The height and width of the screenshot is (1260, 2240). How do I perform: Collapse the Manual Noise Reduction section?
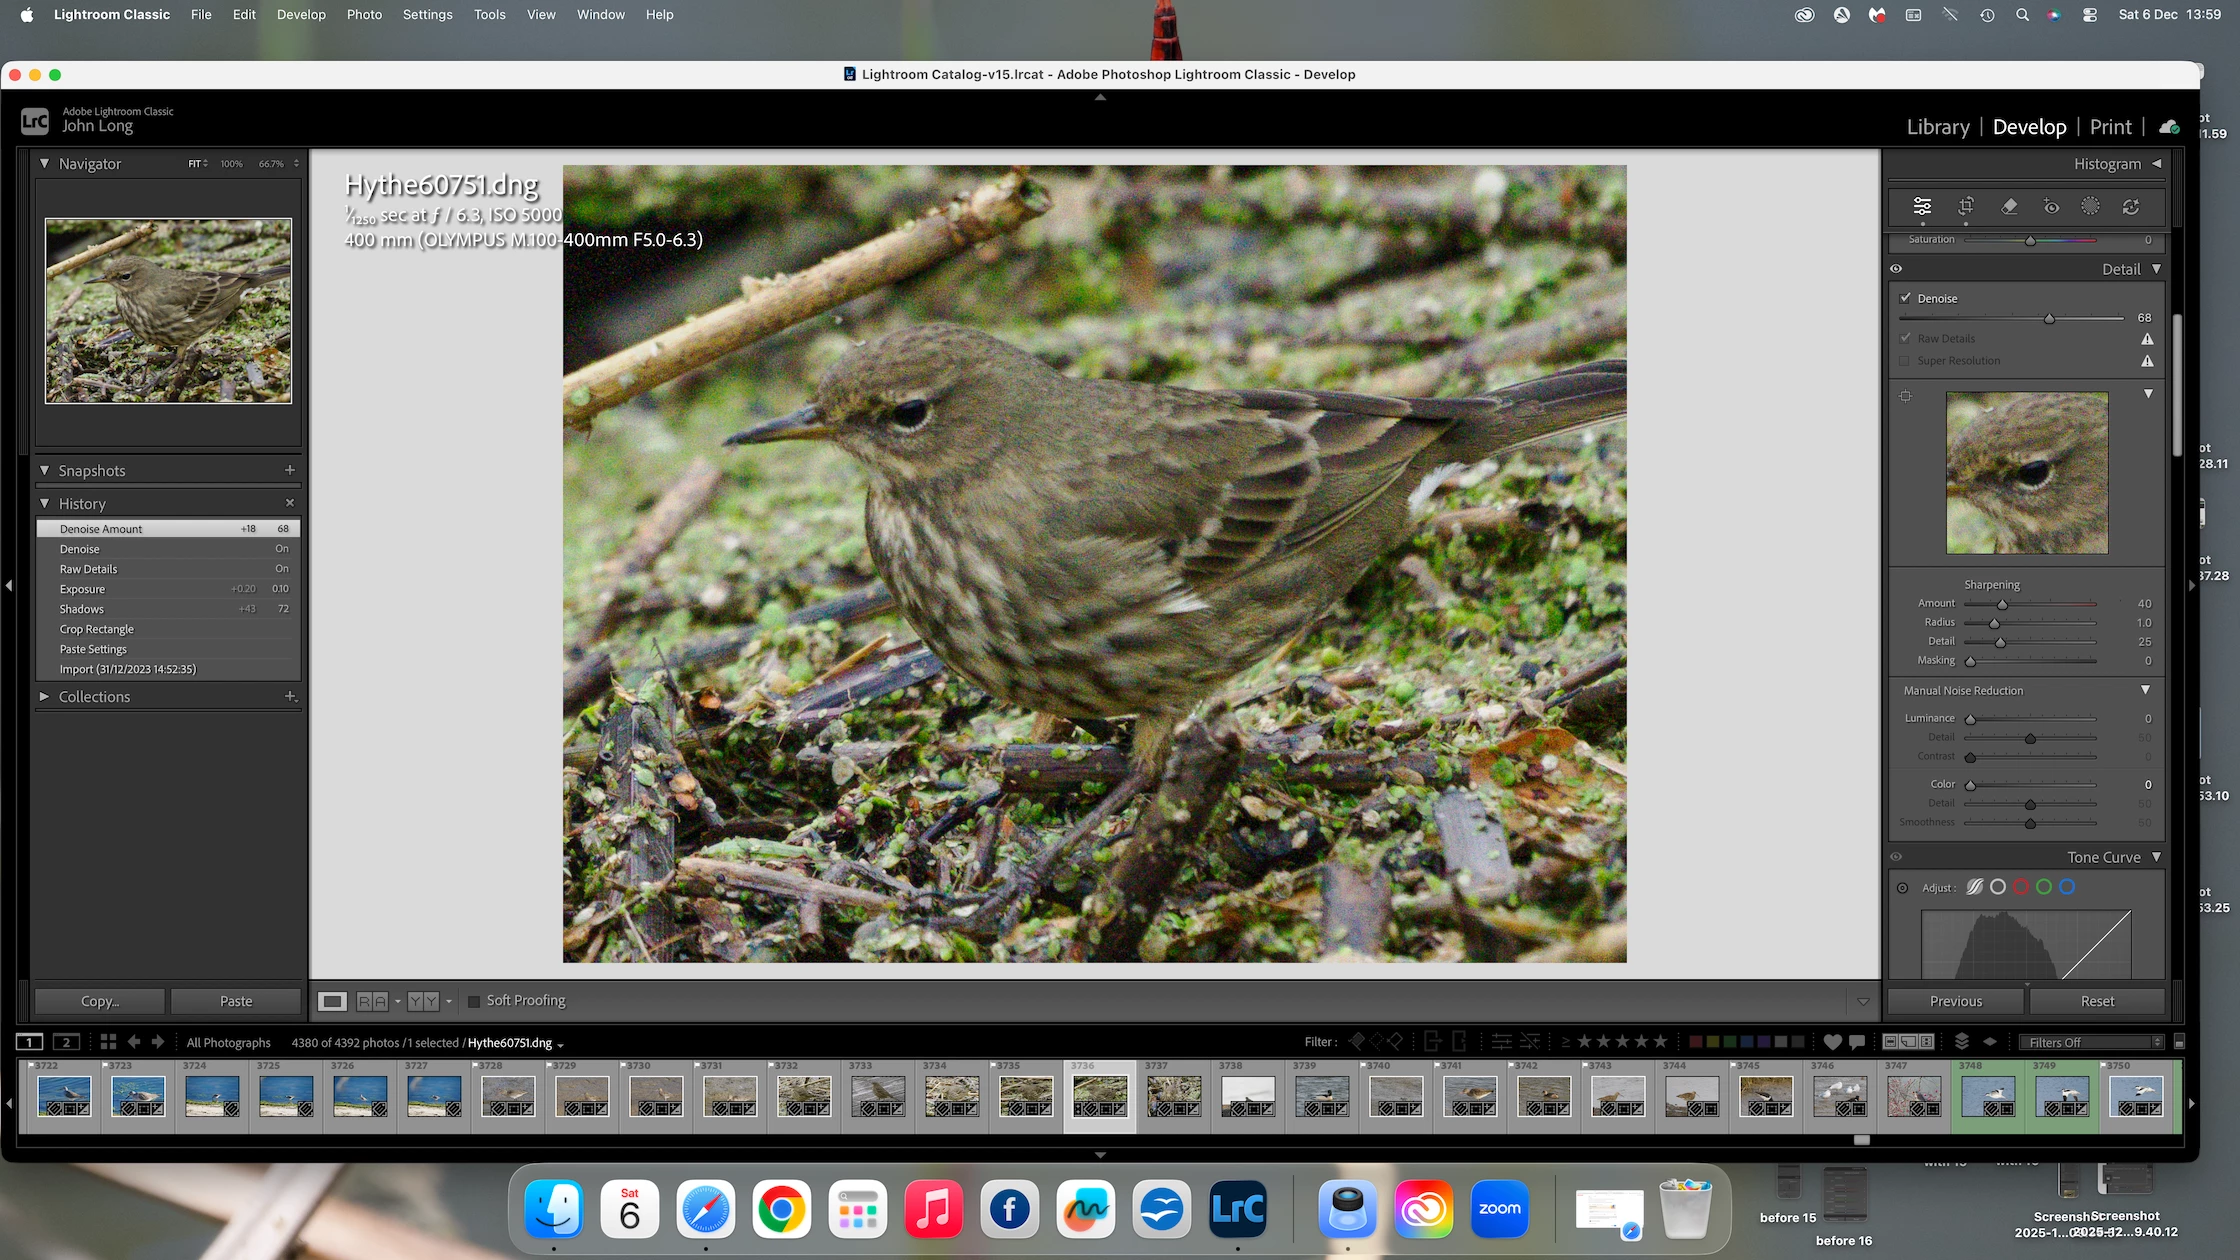coord(2145,690)
